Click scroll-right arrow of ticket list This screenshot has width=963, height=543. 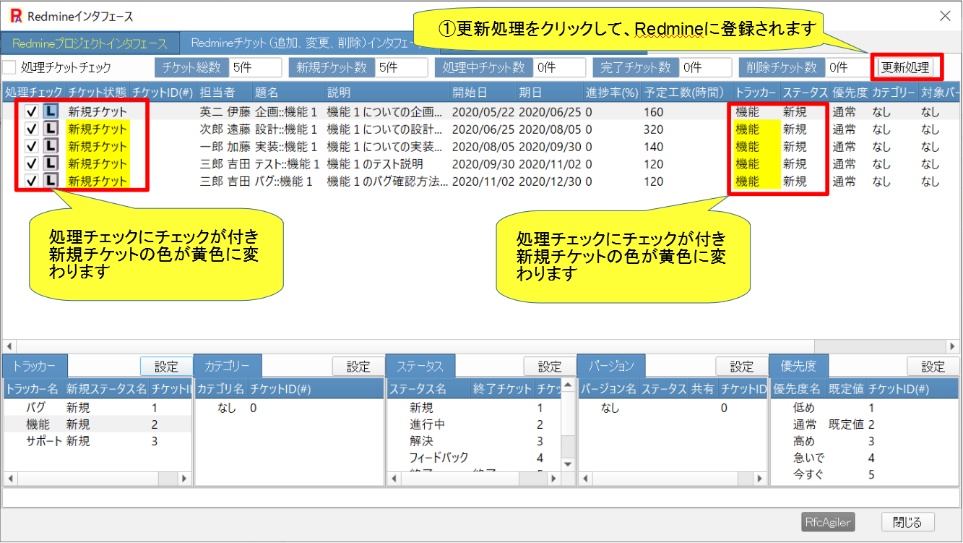pos(952,346)
